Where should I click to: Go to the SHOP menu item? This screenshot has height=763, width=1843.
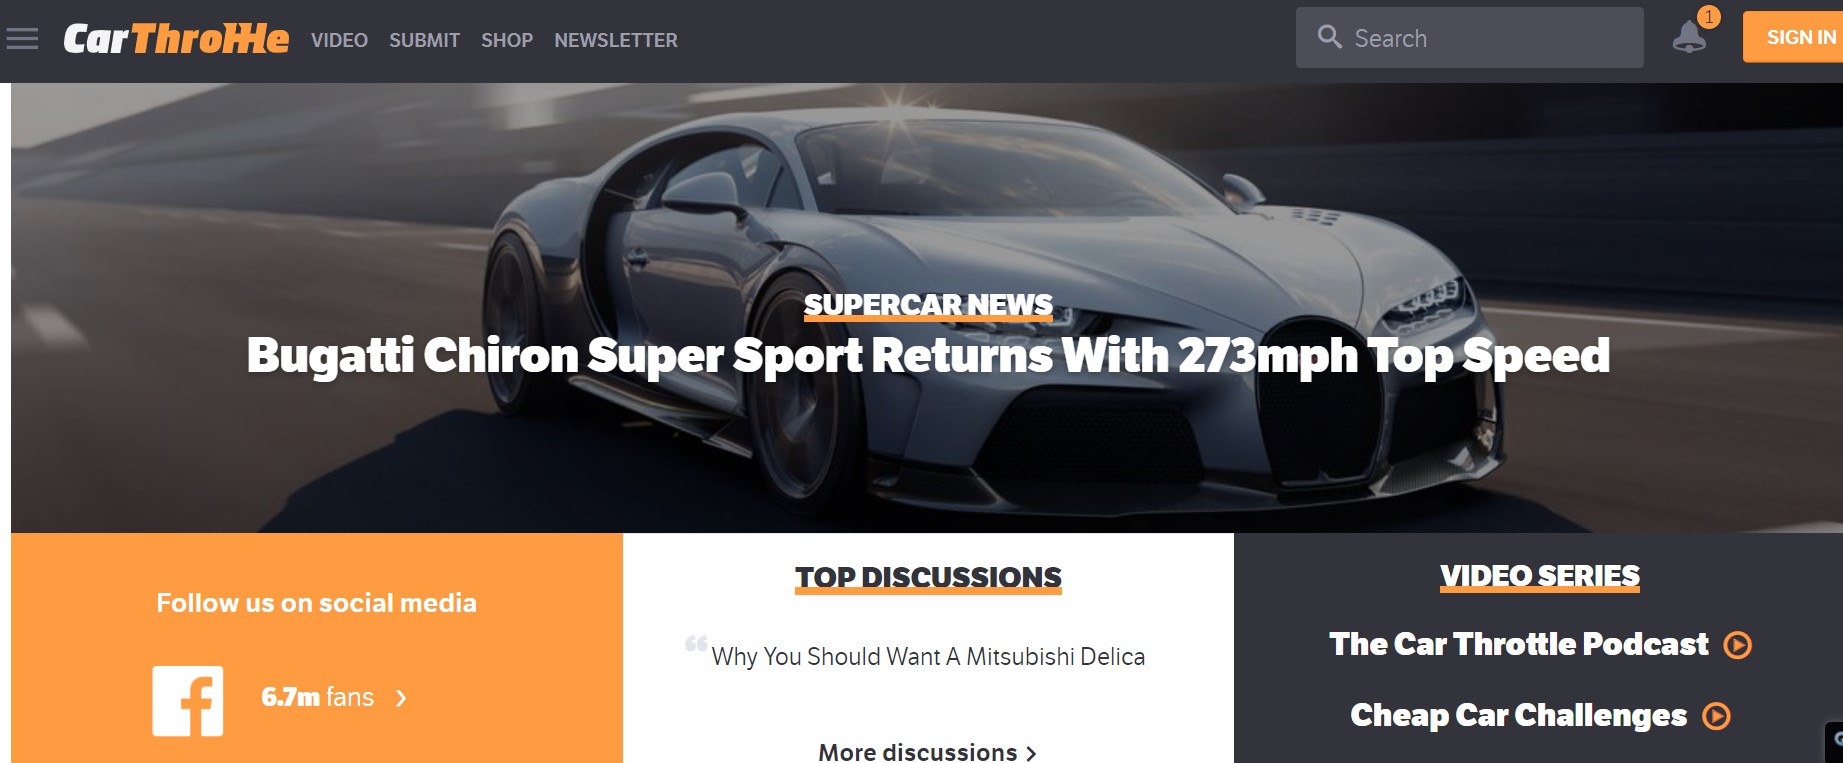point(507,40)
